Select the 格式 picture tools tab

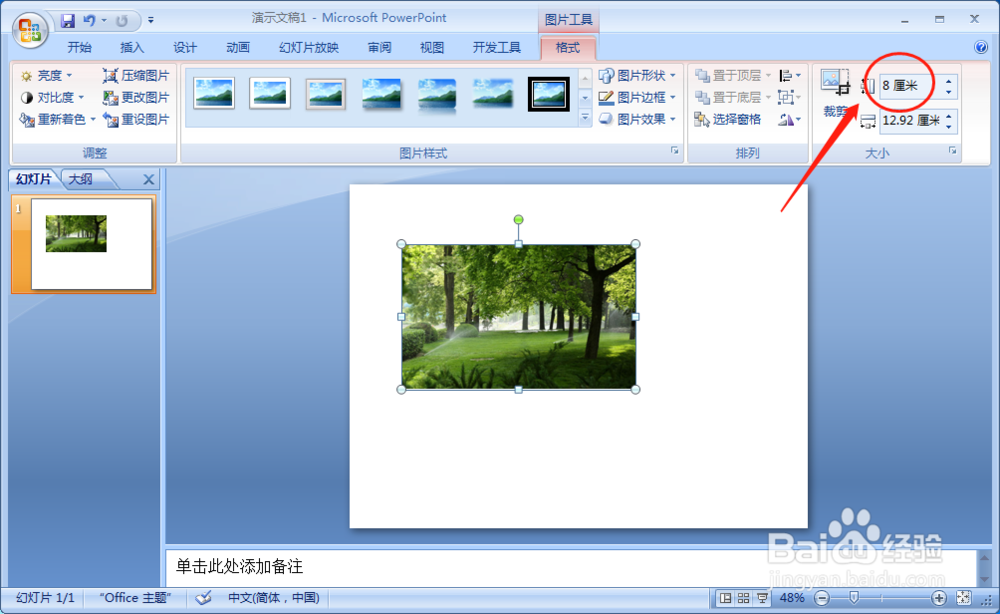[x=568, y=48]
